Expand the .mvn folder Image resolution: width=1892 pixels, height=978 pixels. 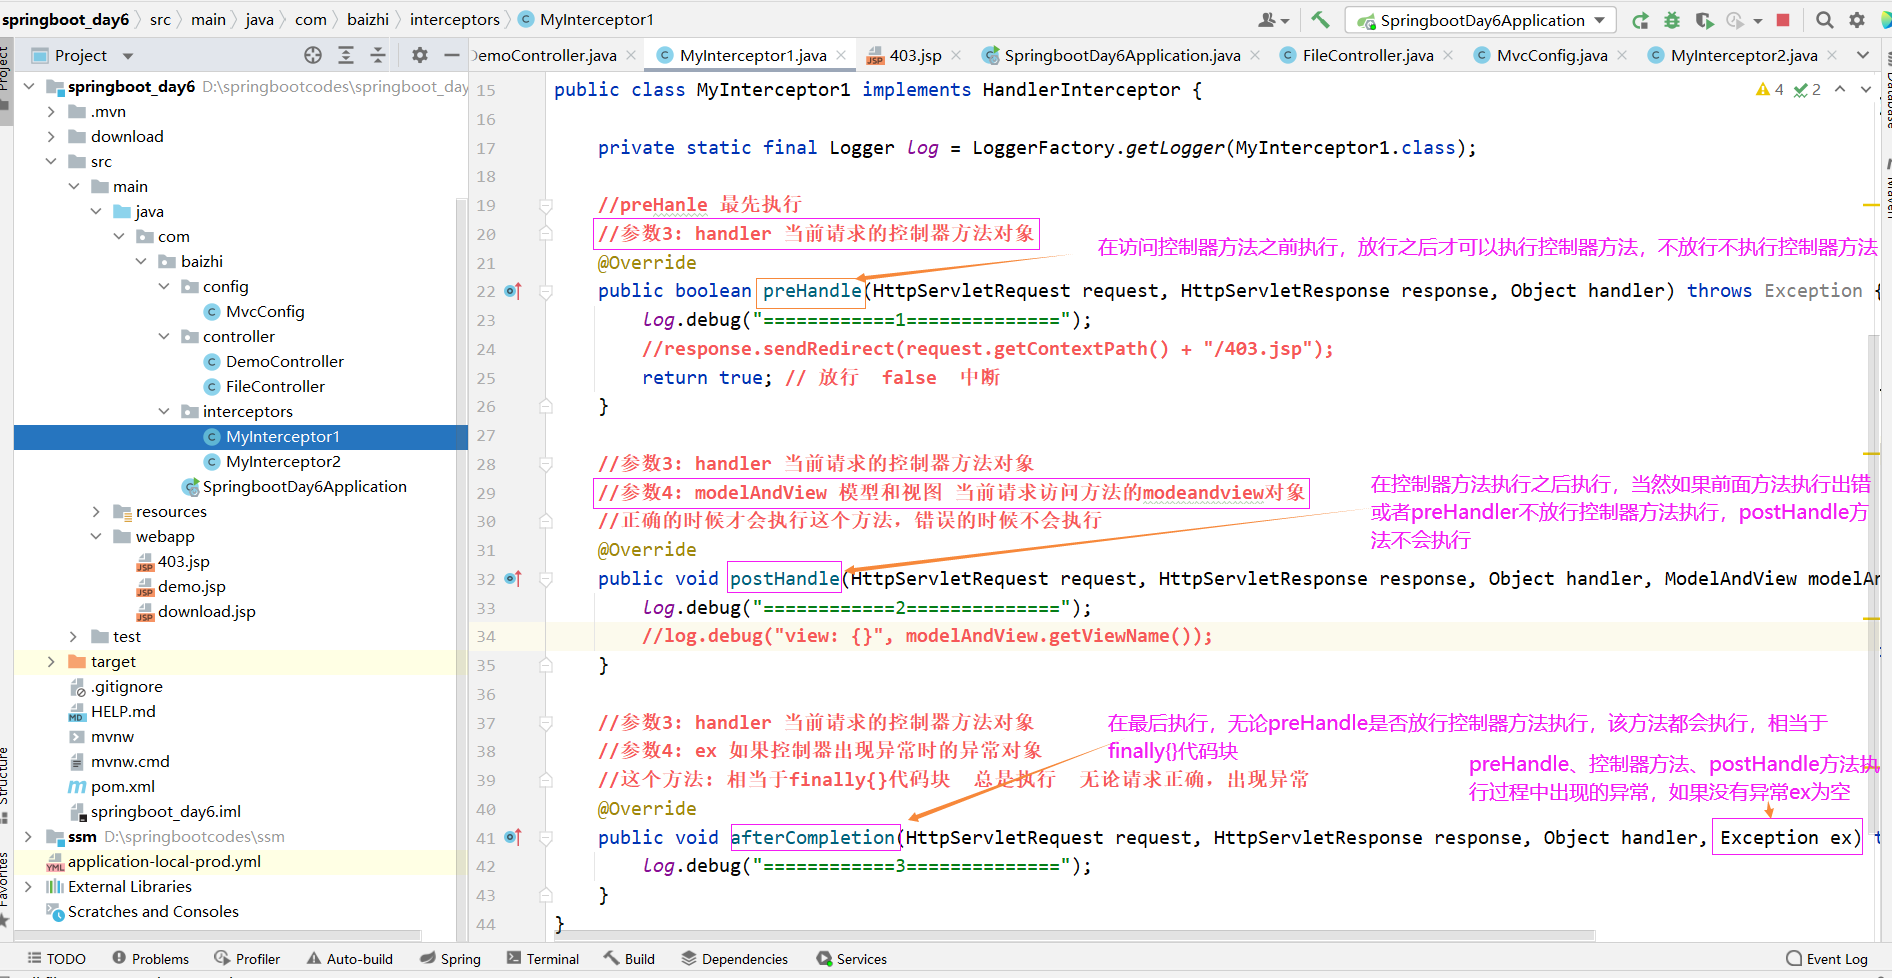51,111
